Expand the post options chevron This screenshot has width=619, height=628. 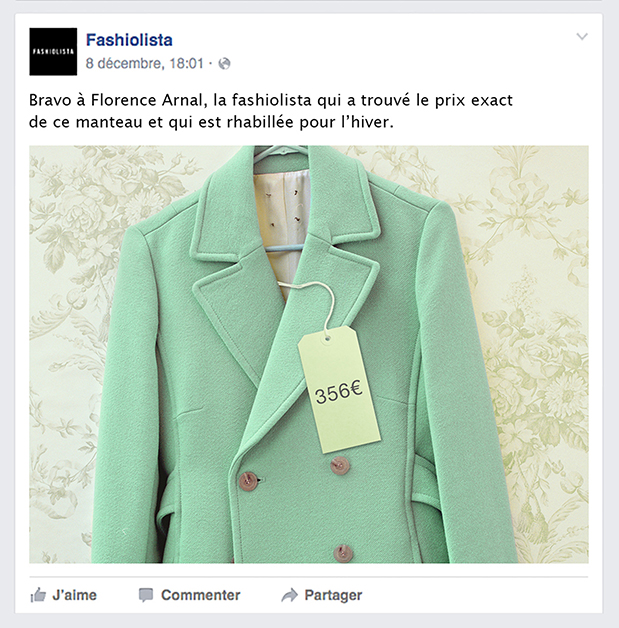(x=582, y=36)
